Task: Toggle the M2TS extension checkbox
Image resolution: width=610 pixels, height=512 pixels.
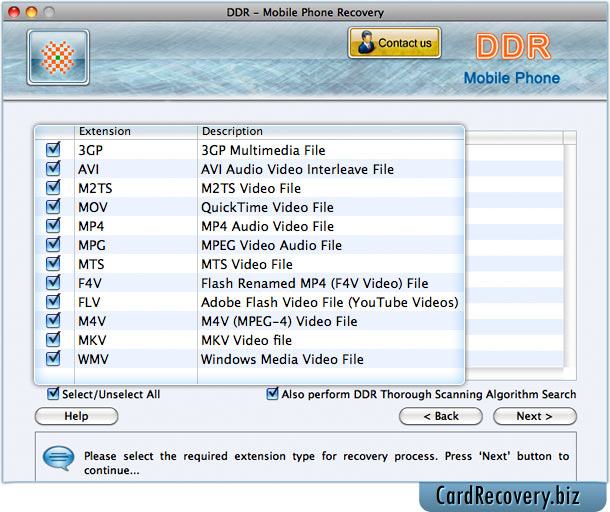Action: tap(53, 188)
